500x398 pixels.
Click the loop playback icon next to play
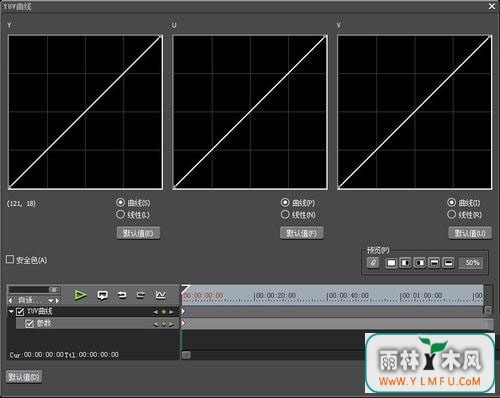click(x=102, y=295)
